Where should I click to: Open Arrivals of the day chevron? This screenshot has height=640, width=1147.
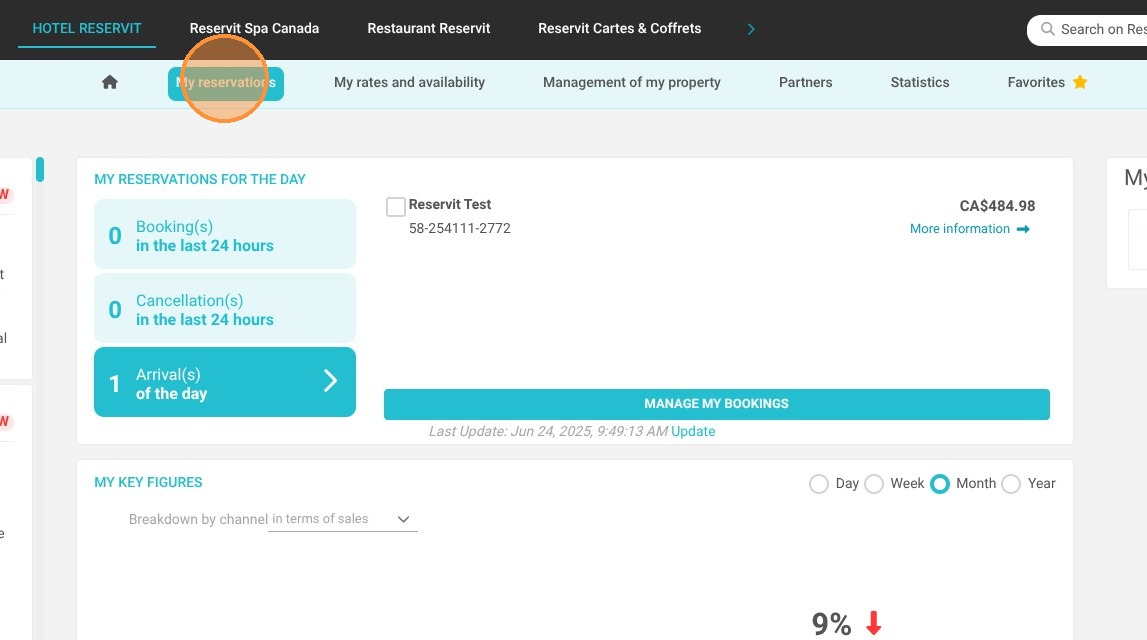[331, 380]
